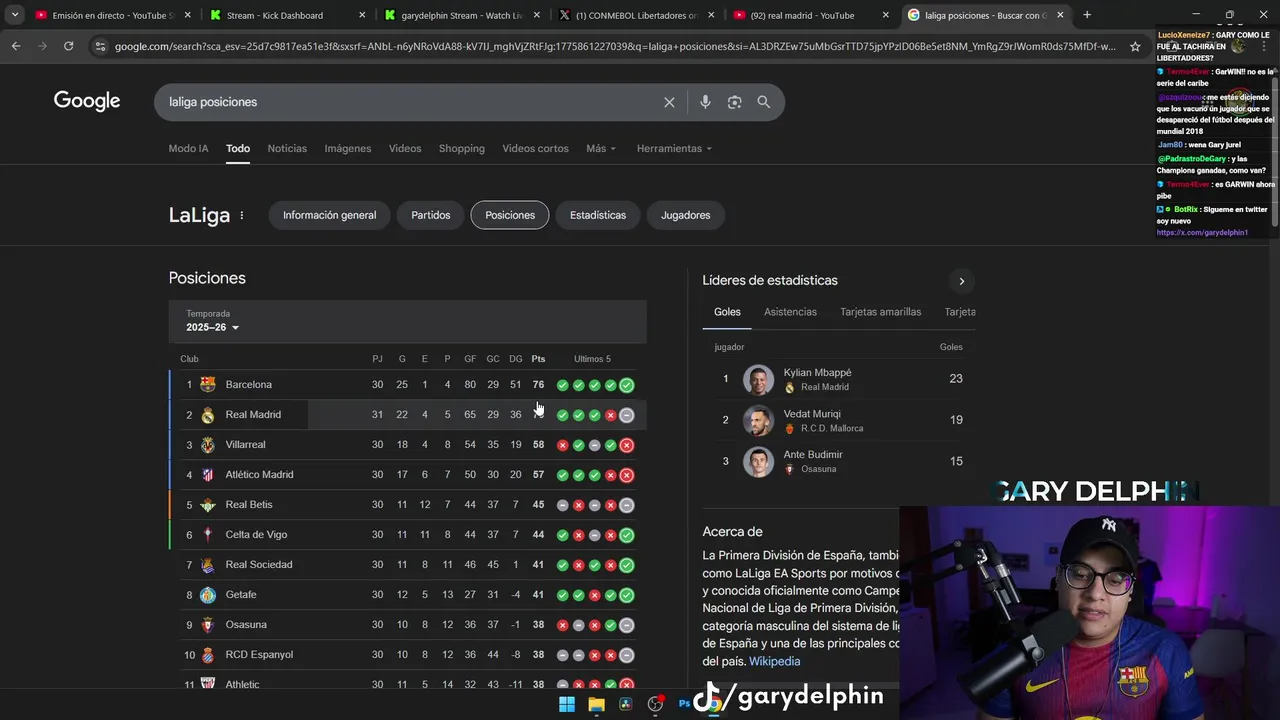Open File Explorer from taskbar
Screen dimensions: 1280x720
pos(597,704)
